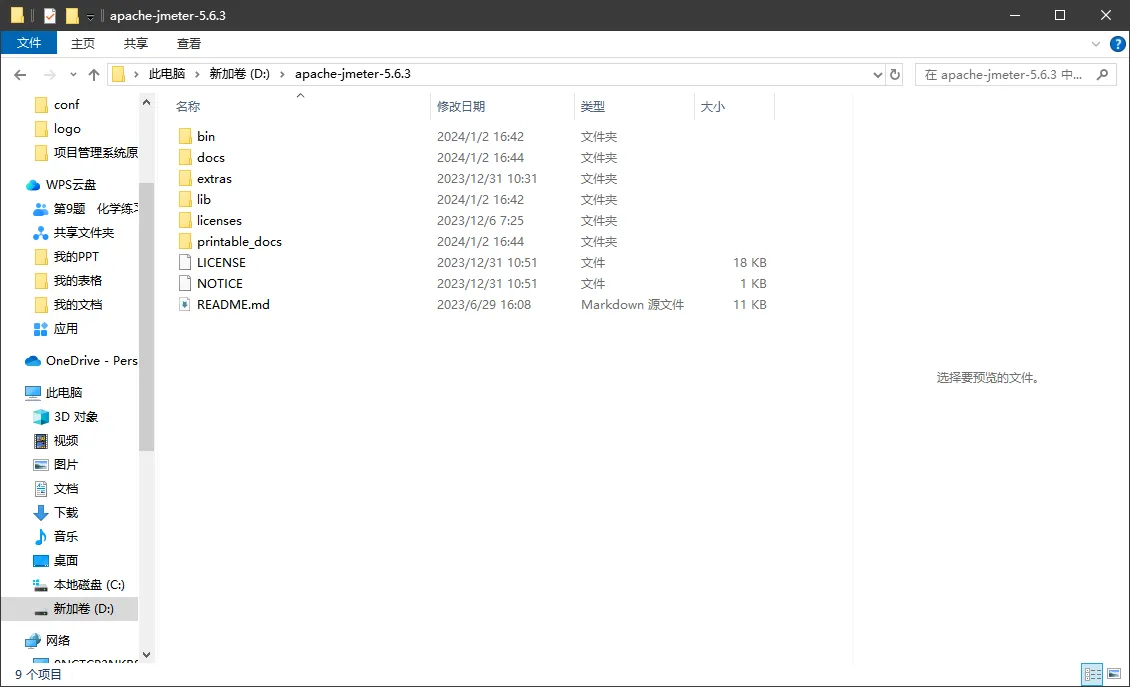Switch to large icons view in status bar

pos(1114,674)
